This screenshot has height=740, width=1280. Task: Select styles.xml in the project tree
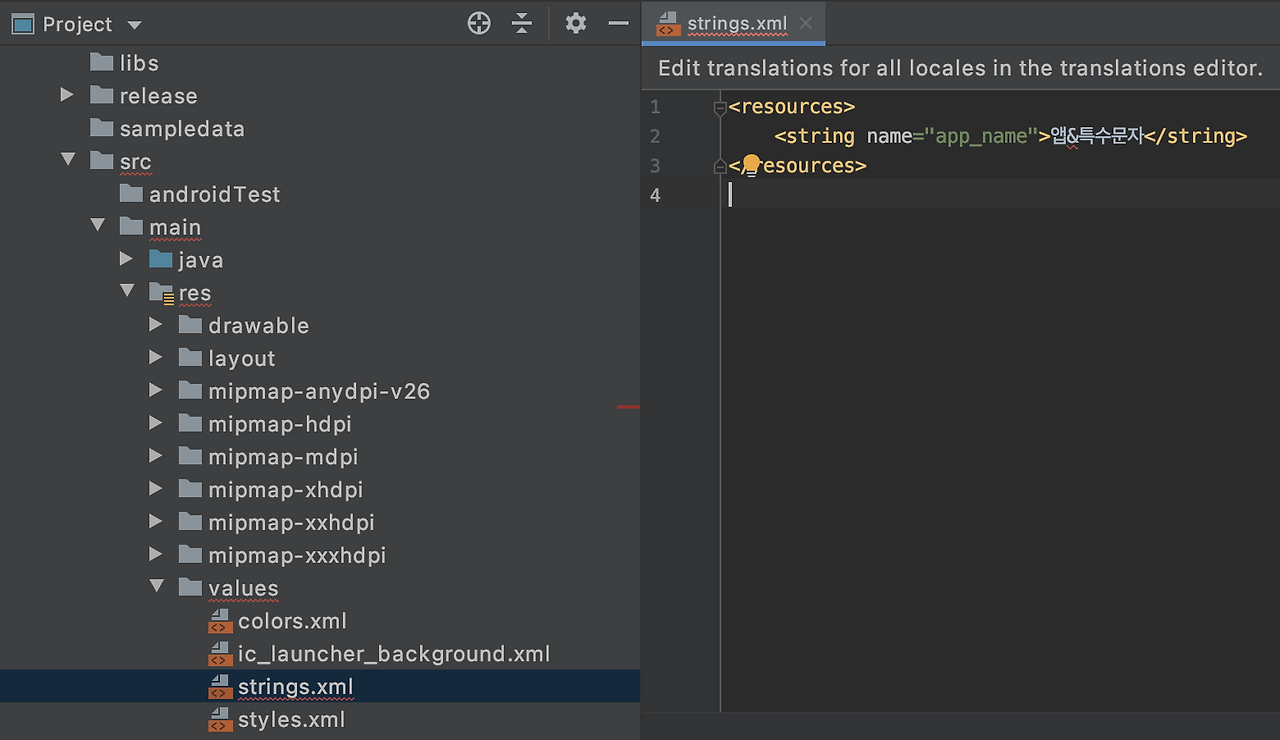pyautogui.click(x=291, y=719)
